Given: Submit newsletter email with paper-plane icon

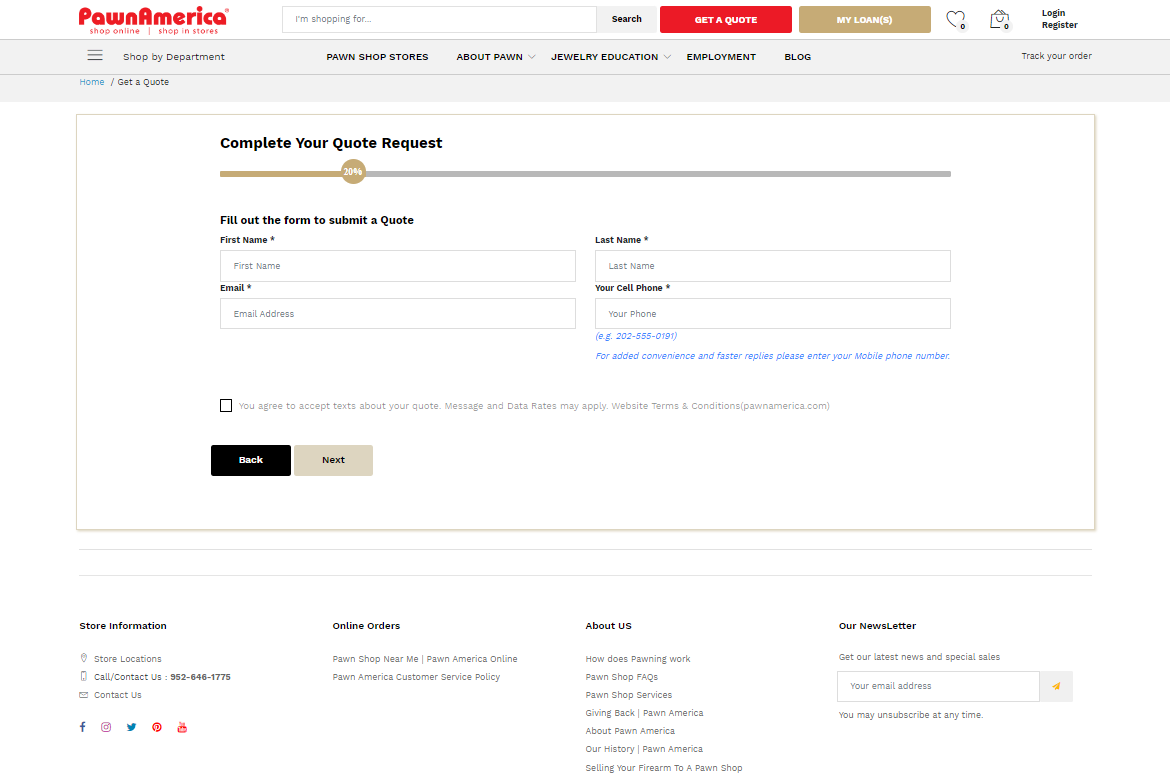Looking at the screenshot, I should (1056, 686).
